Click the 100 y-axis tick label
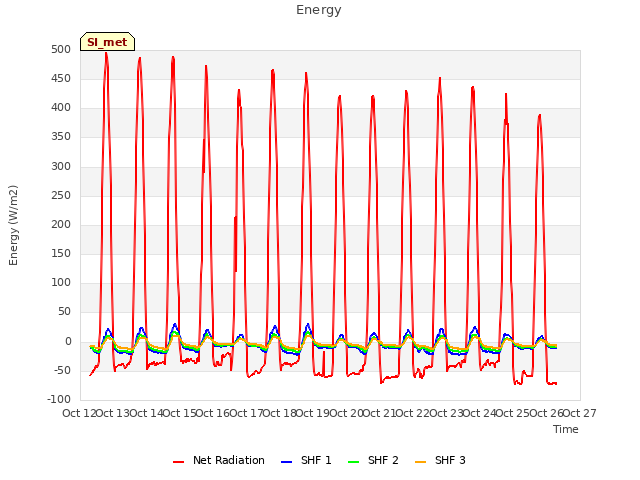The height and width of the screenshot is (480, 640). click(x=61, y=282)
